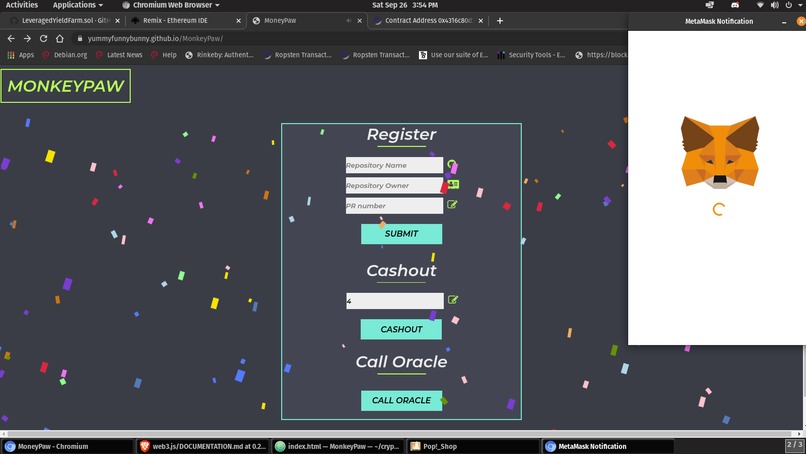Image resolution: width=806 pixels, height=454 pixels.
Task: Focus the Repository Name field
Action: 394,165
